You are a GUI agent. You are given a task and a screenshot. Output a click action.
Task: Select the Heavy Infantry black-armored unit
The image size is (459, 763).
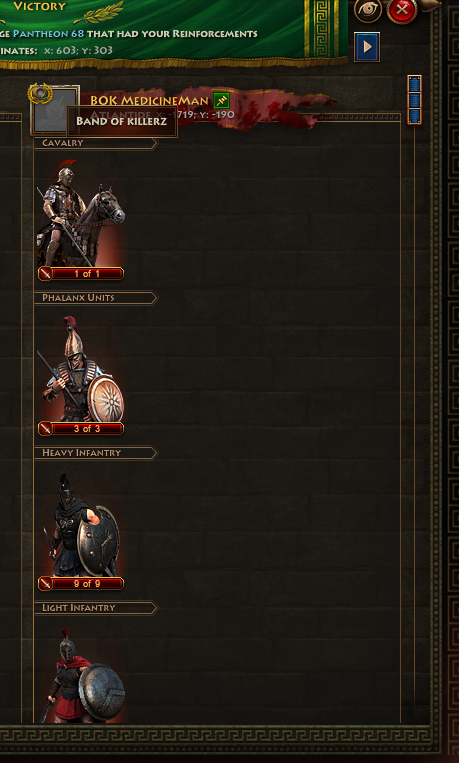click(80, 524)
